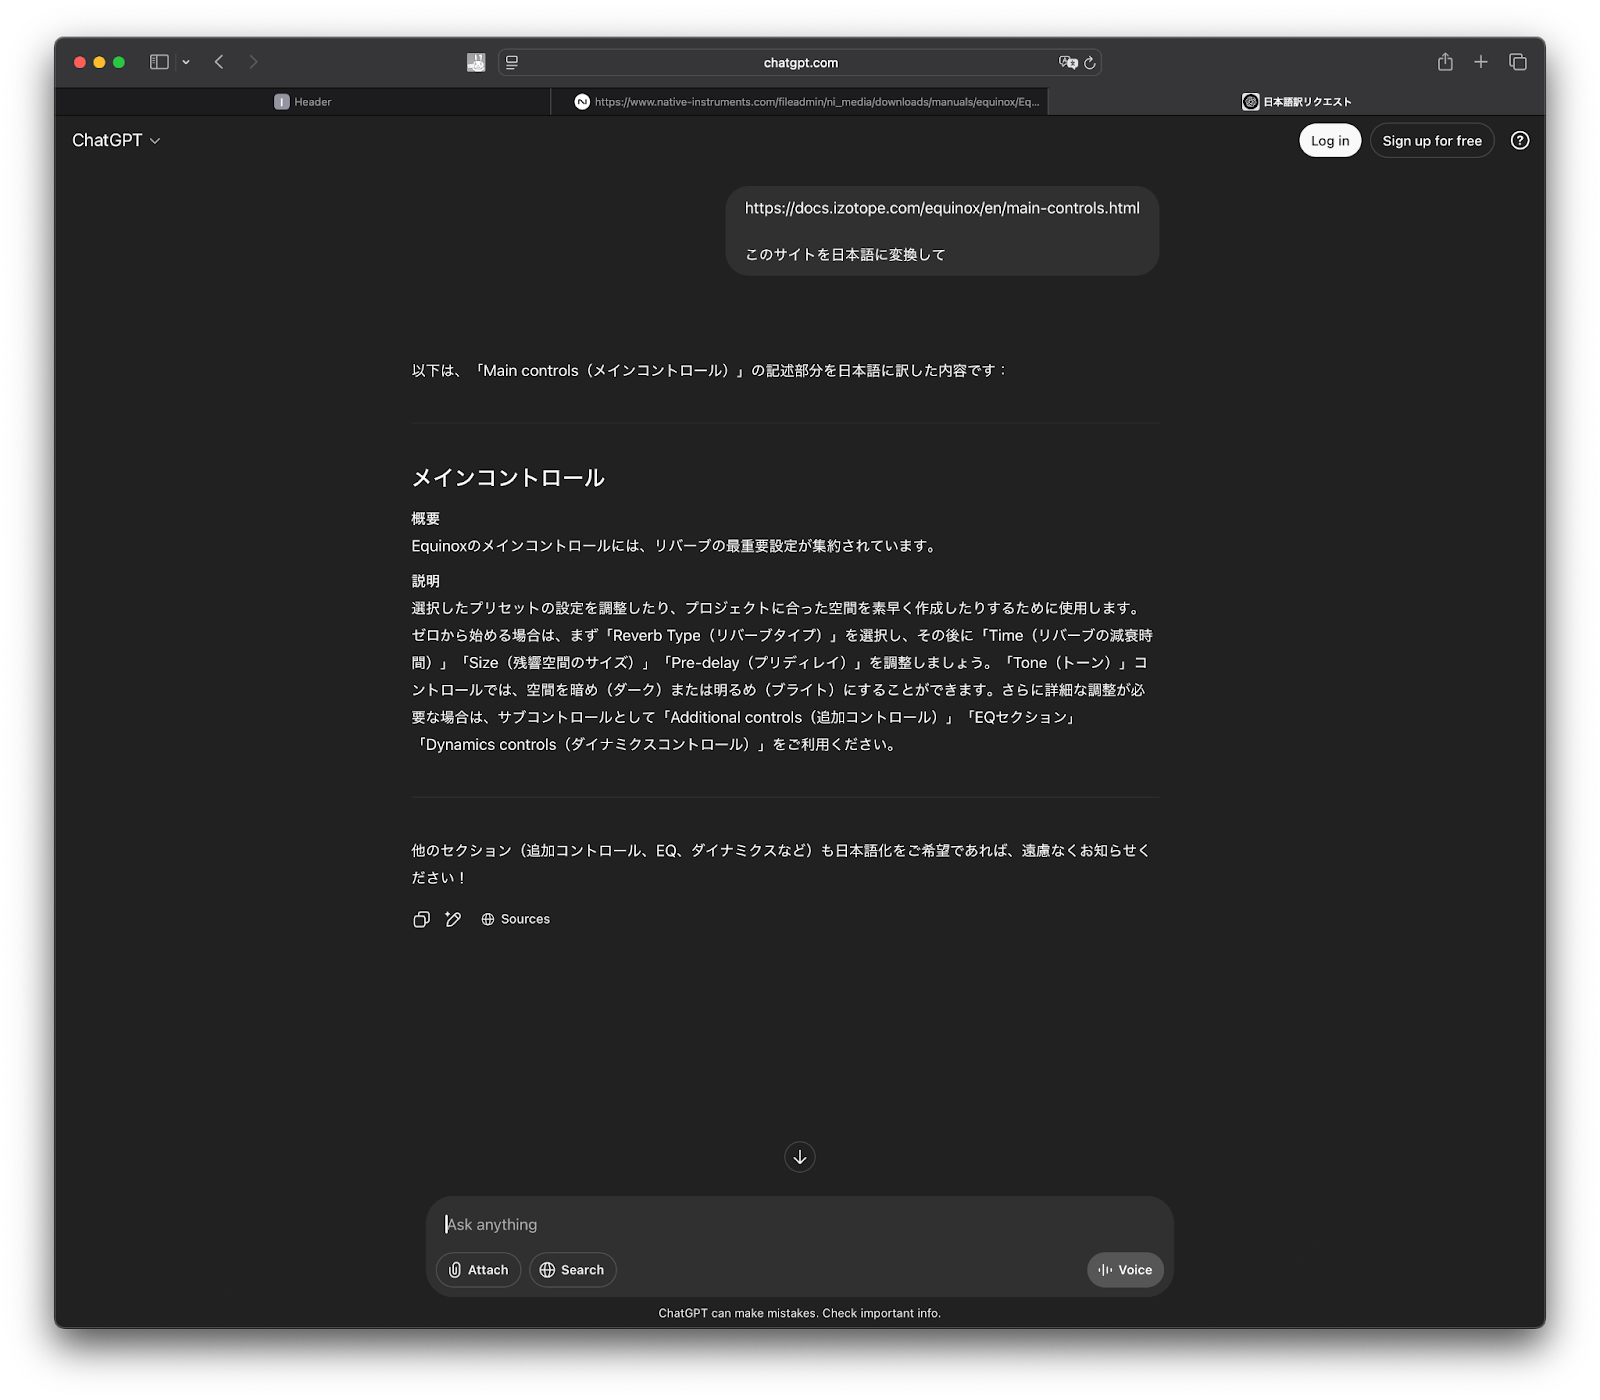Image resolution: width=1600 pixels, height=1400 pixels.
Task: Open the Sources globe link
Action: click(x=515, y=919)
